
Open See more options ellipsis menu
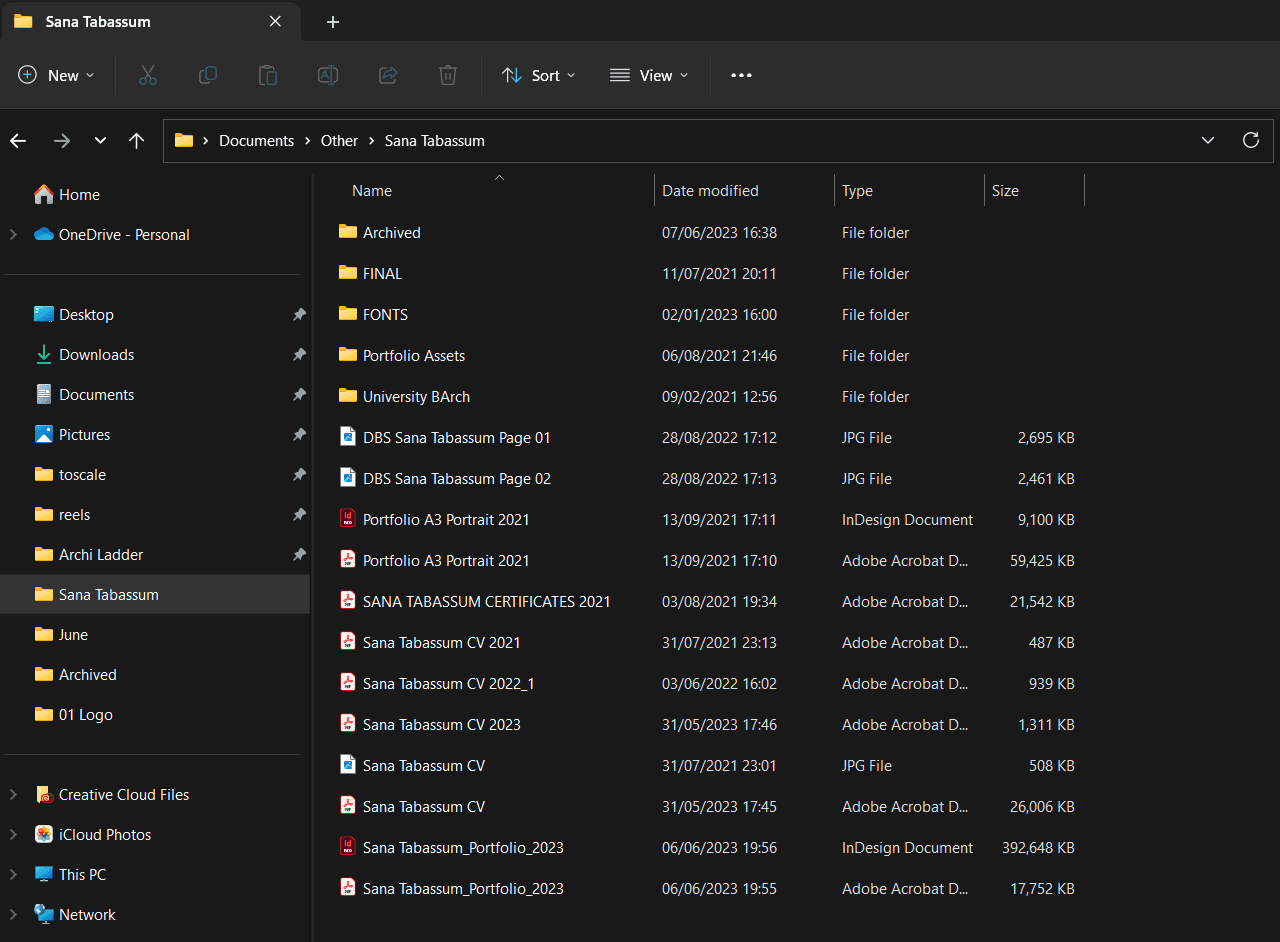point(741,75)
